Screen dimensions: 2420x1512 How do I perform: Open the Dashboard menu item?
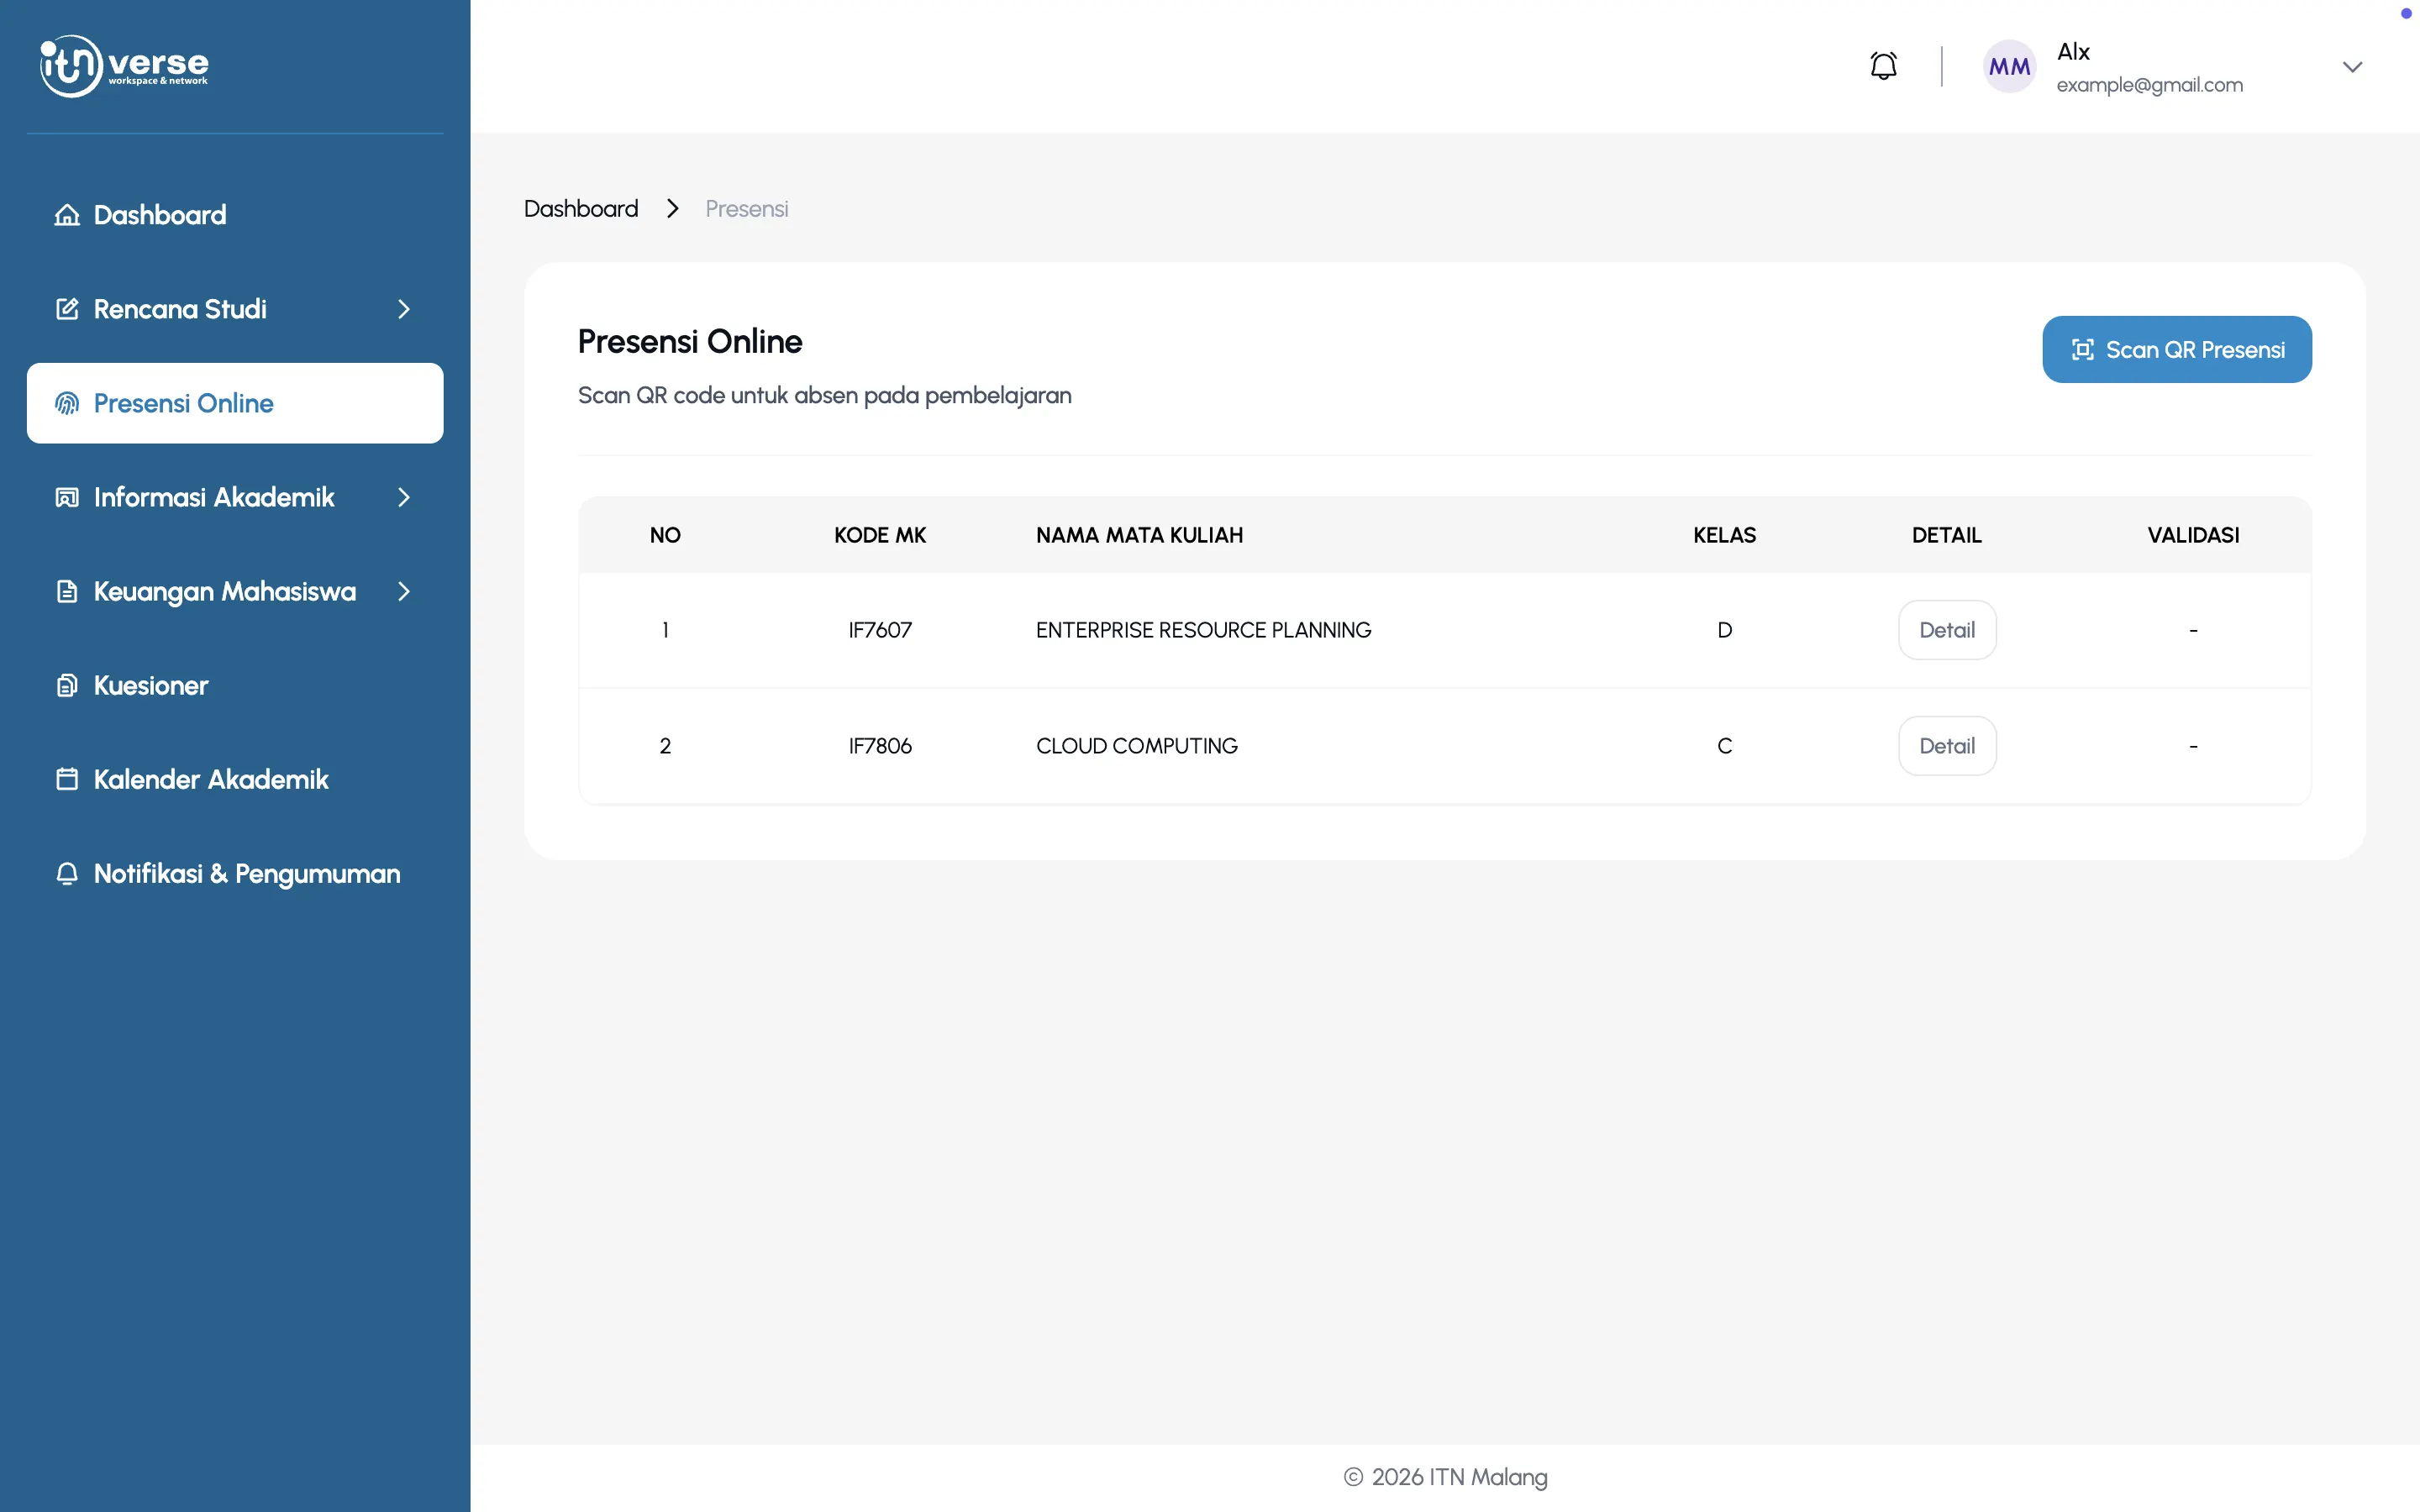tap(235, 215)
